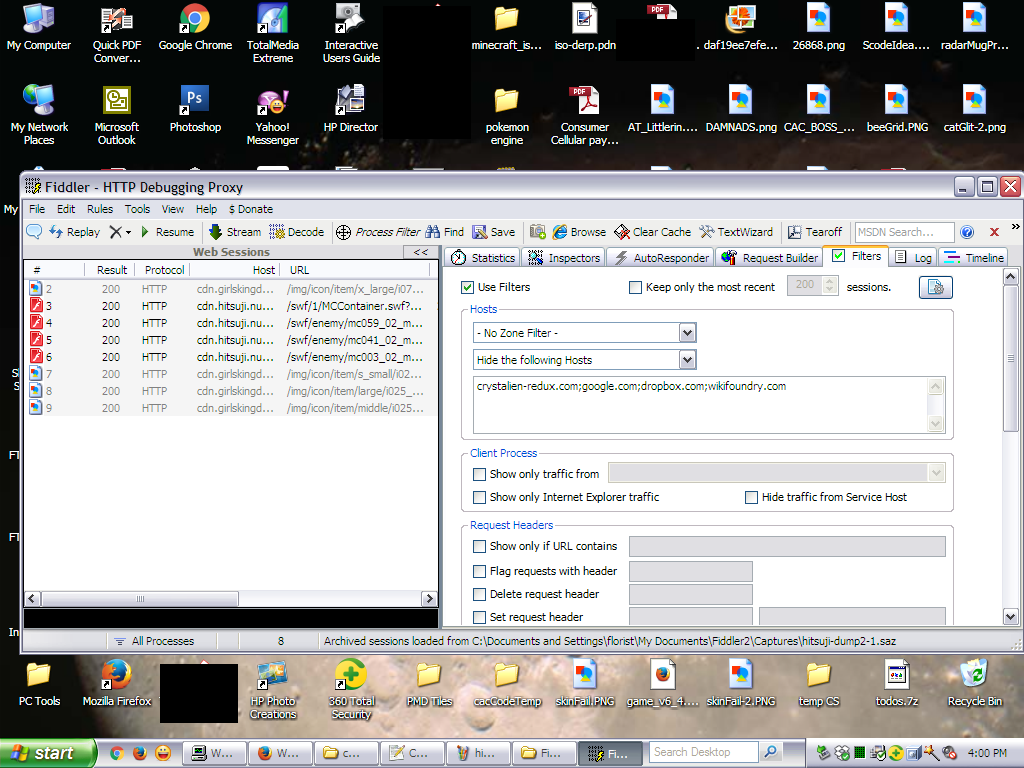Screen dimensions: 1024x768
Task: Click the Photoshop desktop icon
Action: pyautogui.click(x=195, y=109)
